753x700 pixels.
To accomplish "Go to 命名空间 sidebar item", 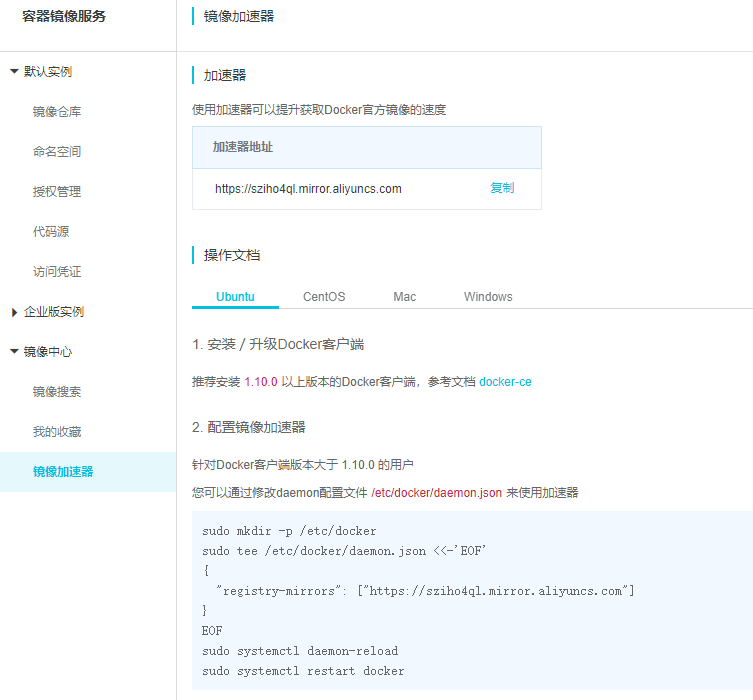I will (57, 152).
